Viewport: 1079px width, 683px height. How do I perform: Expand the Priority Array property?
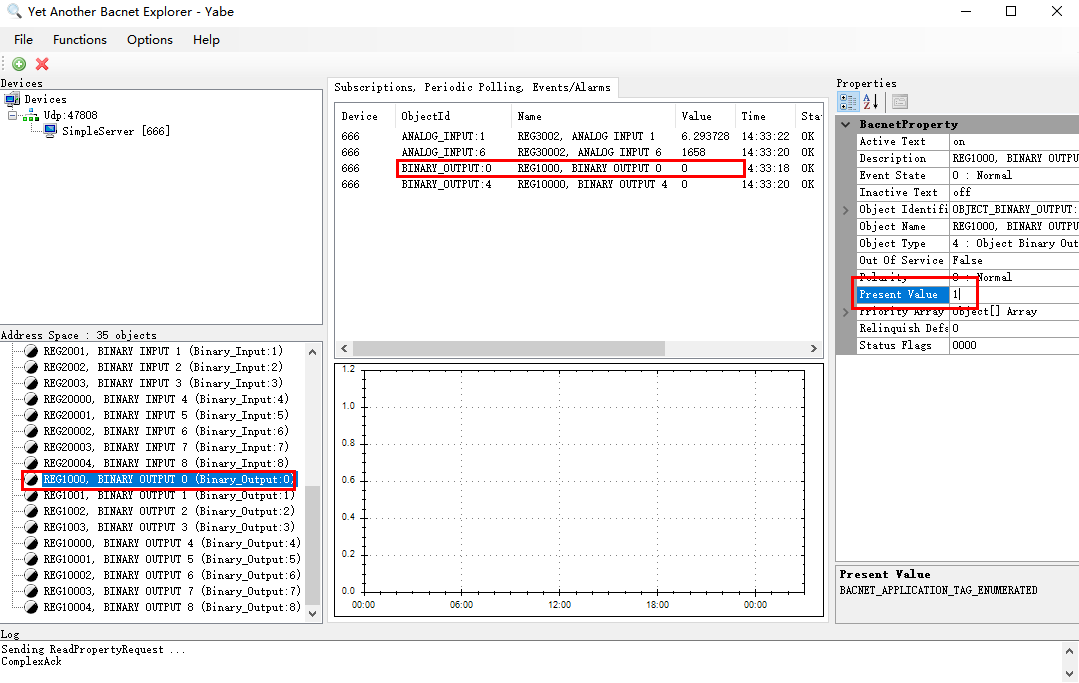[846, 312]
